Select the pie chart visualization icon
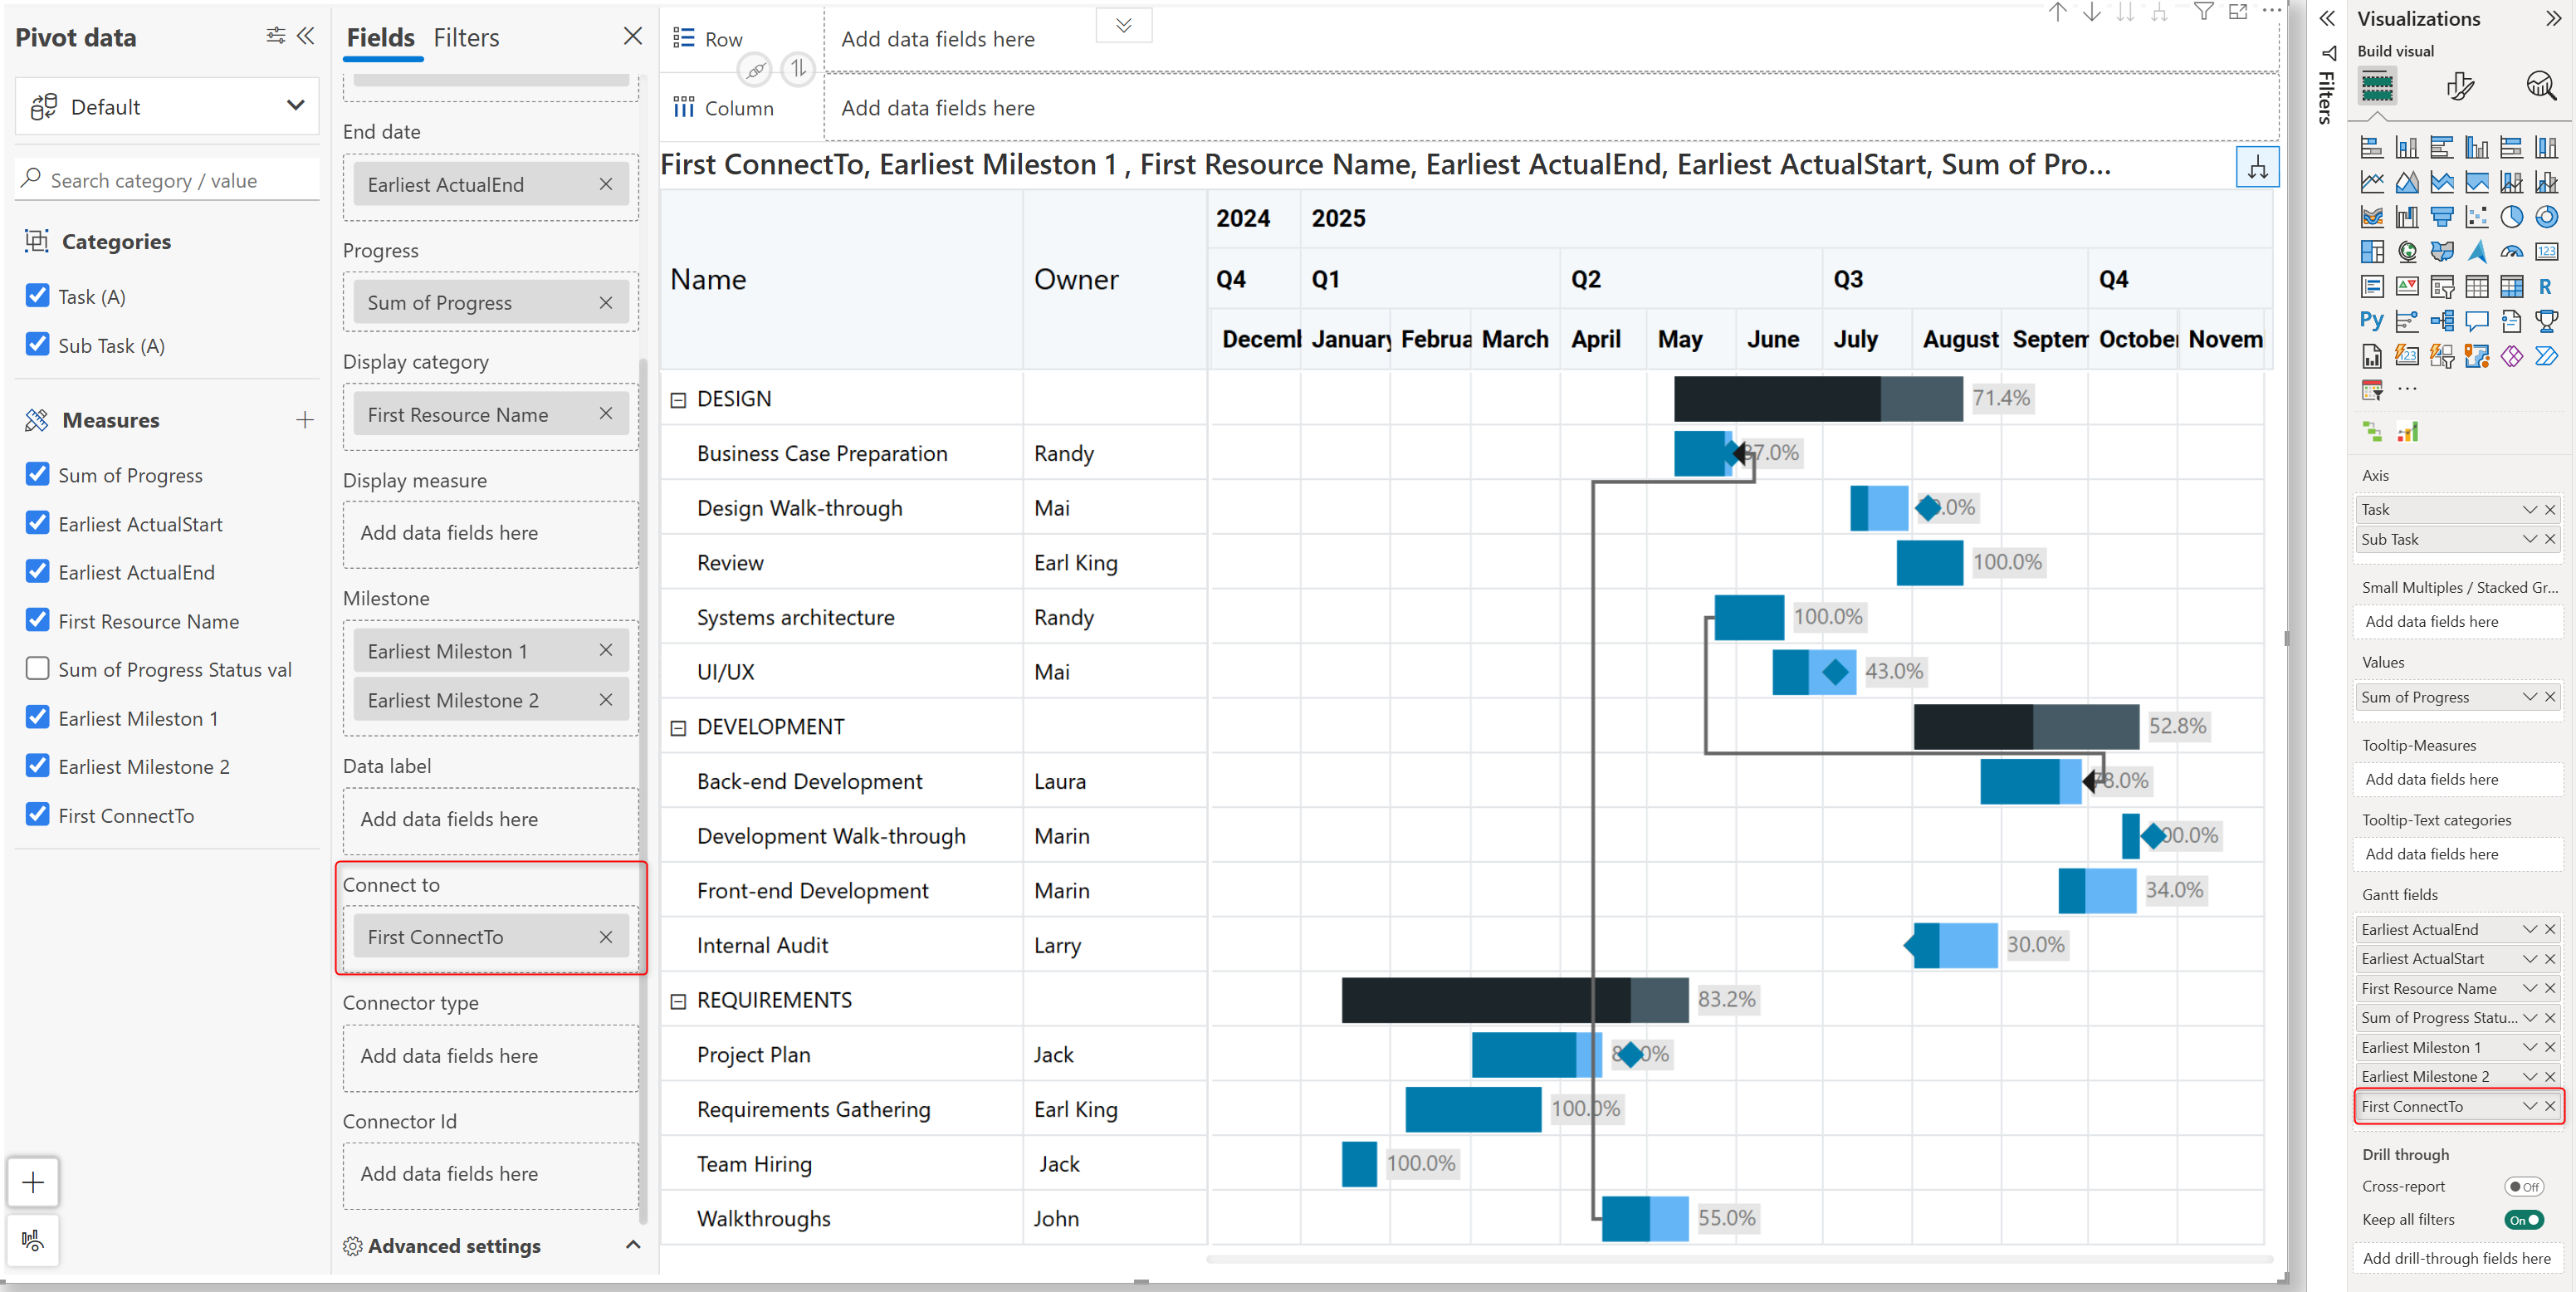Image resolution: width=2576 pixels, height=1292 pixels. [x=2511, y=217]
